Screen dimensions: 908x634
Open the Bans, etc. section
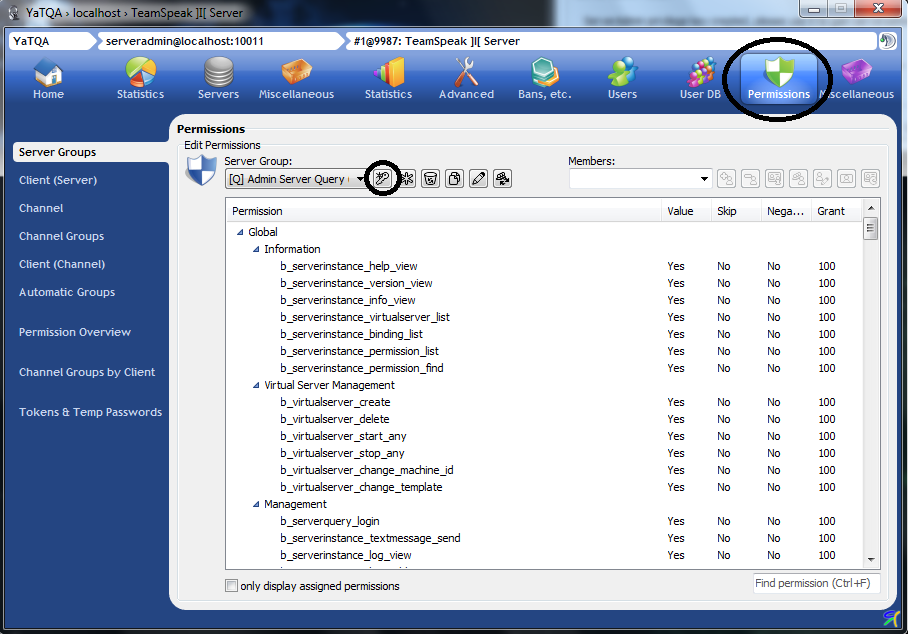click(544, 79)
